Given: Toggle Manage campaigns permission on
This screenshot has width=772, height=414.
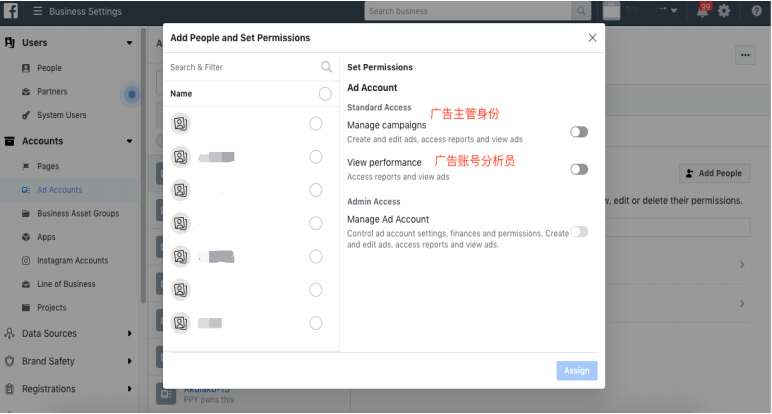Looking at the screenshot, I should coord(579,132).
